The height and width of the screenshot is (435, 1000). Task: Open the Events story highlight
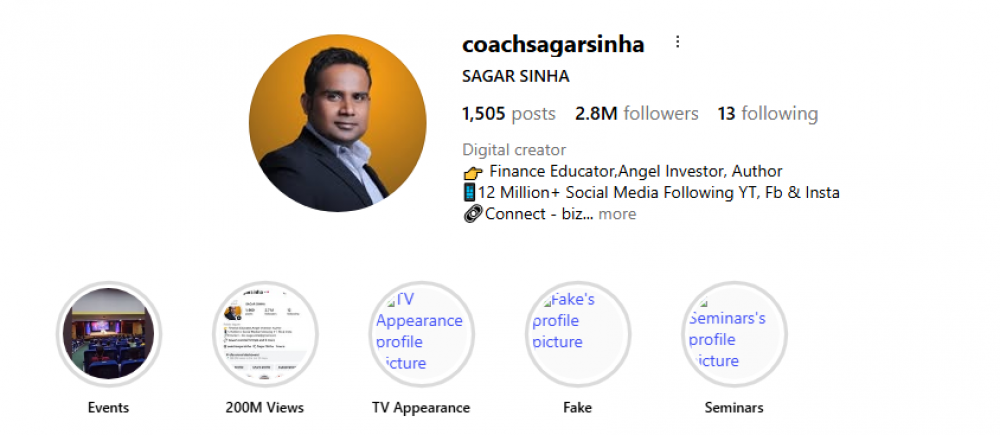(108, 334)
